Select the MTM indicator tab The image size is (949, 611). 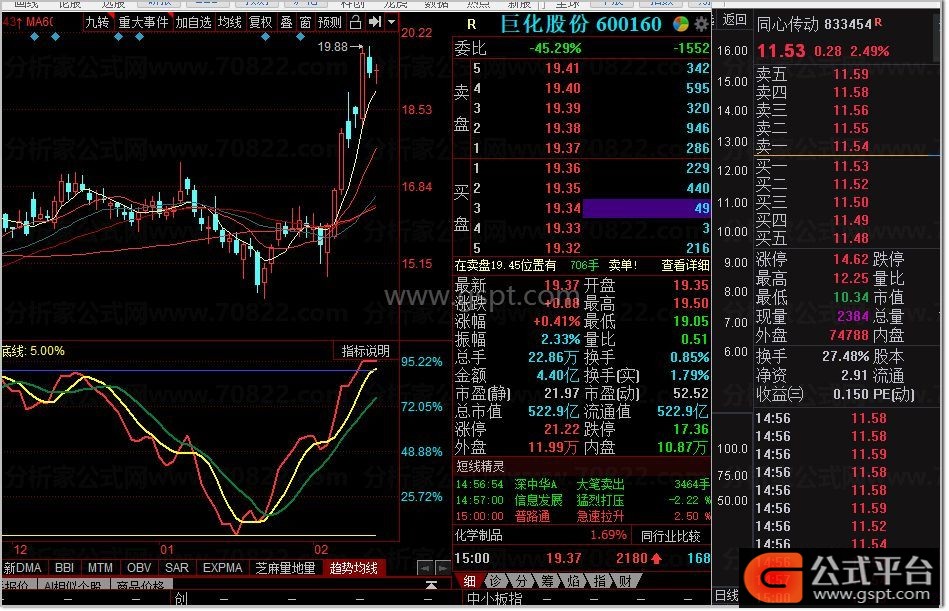(x=100, y=568)
